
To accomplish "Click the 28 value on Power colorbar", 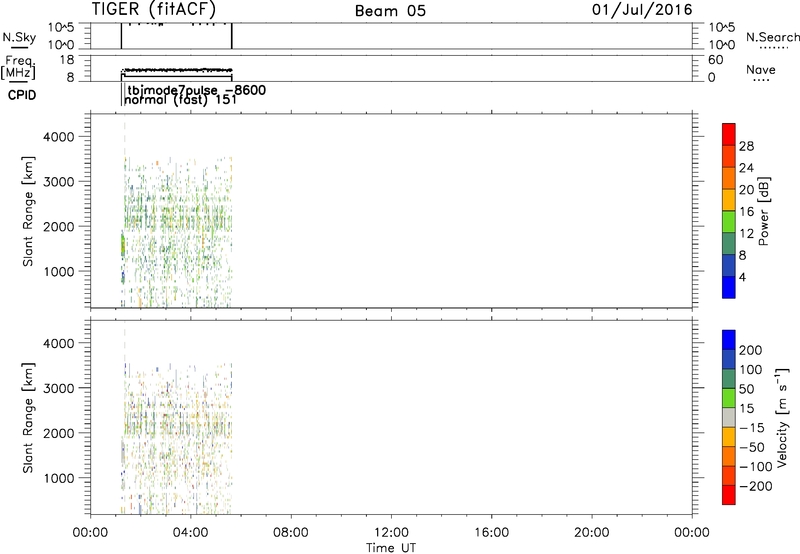I will click(x=746, y=146).
